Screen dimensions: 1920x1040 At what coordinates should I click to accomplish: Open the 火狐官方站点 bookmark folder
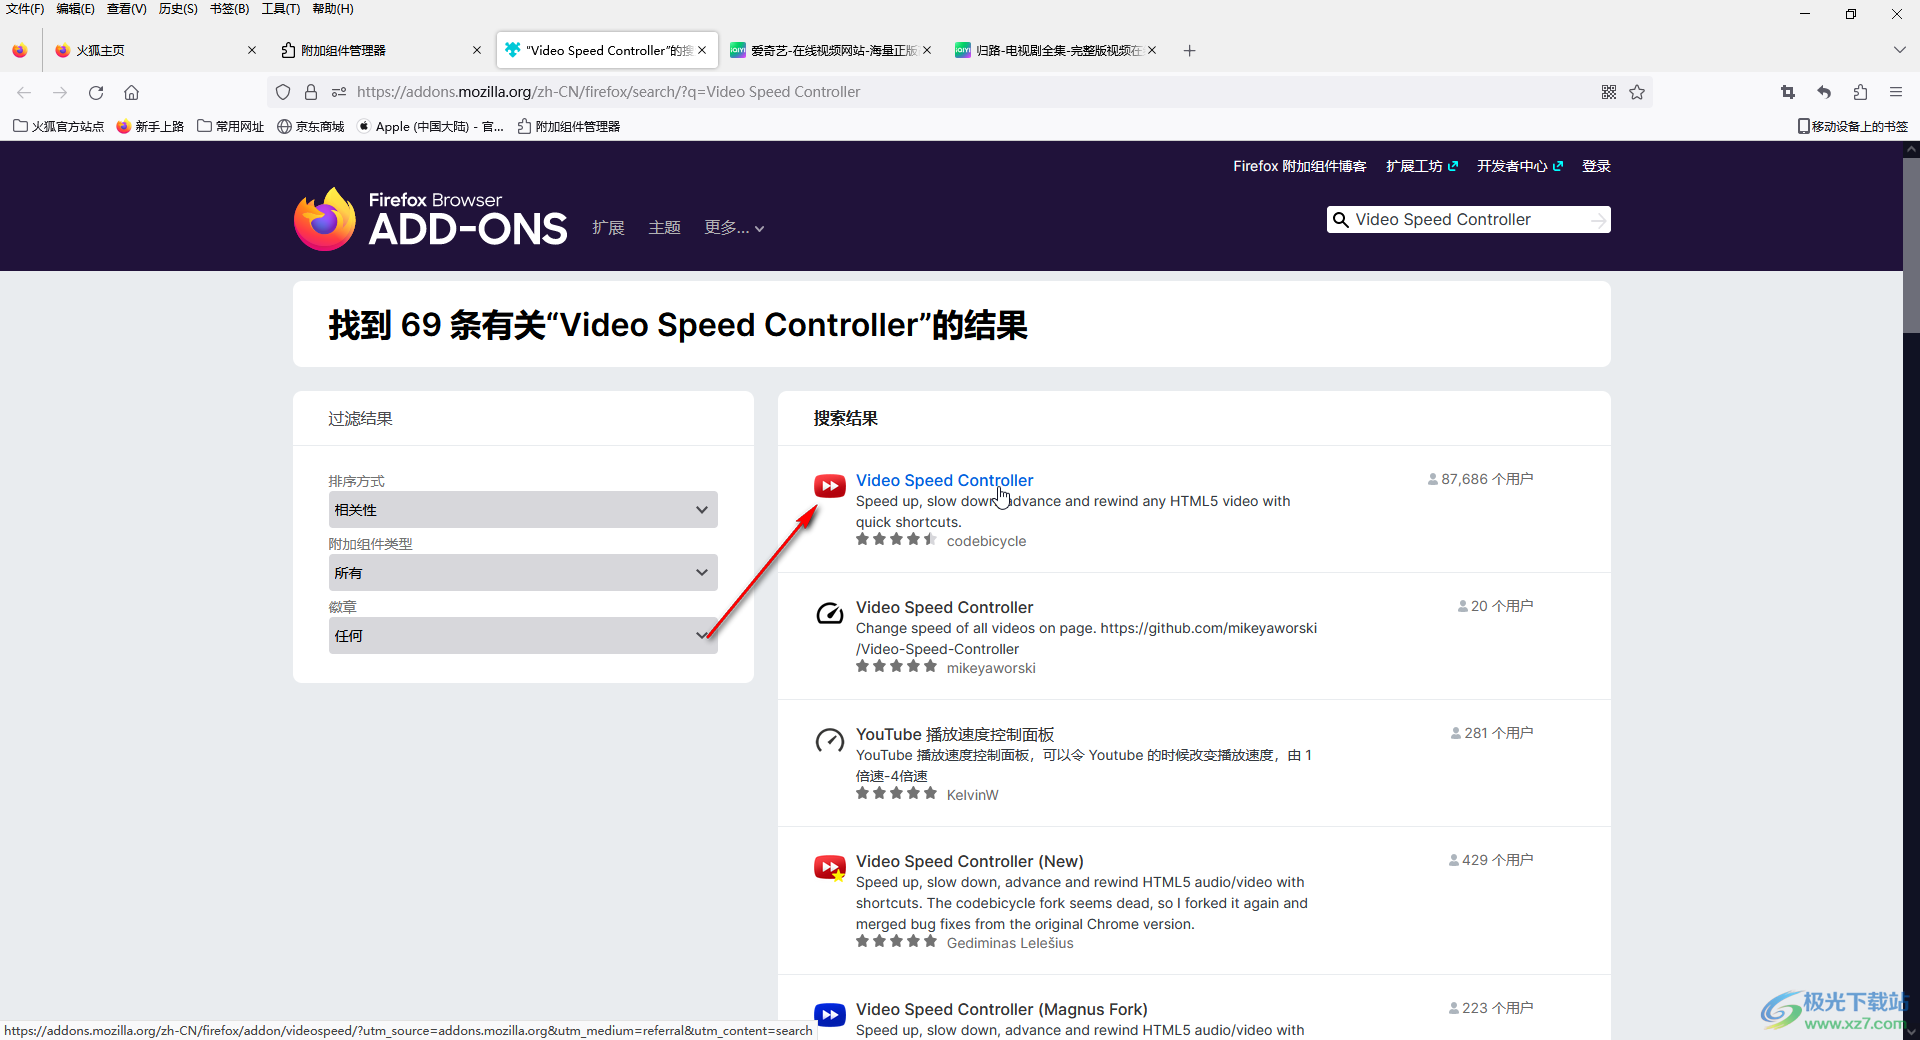pos(58,126)
